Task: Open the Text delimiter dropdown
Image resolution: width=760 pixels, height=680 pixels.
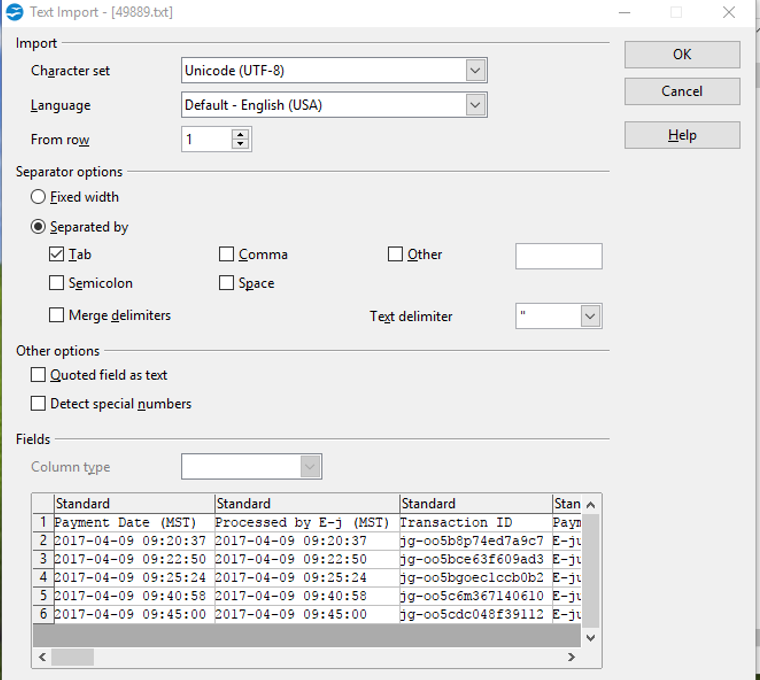Action: [x=590, y=316]
